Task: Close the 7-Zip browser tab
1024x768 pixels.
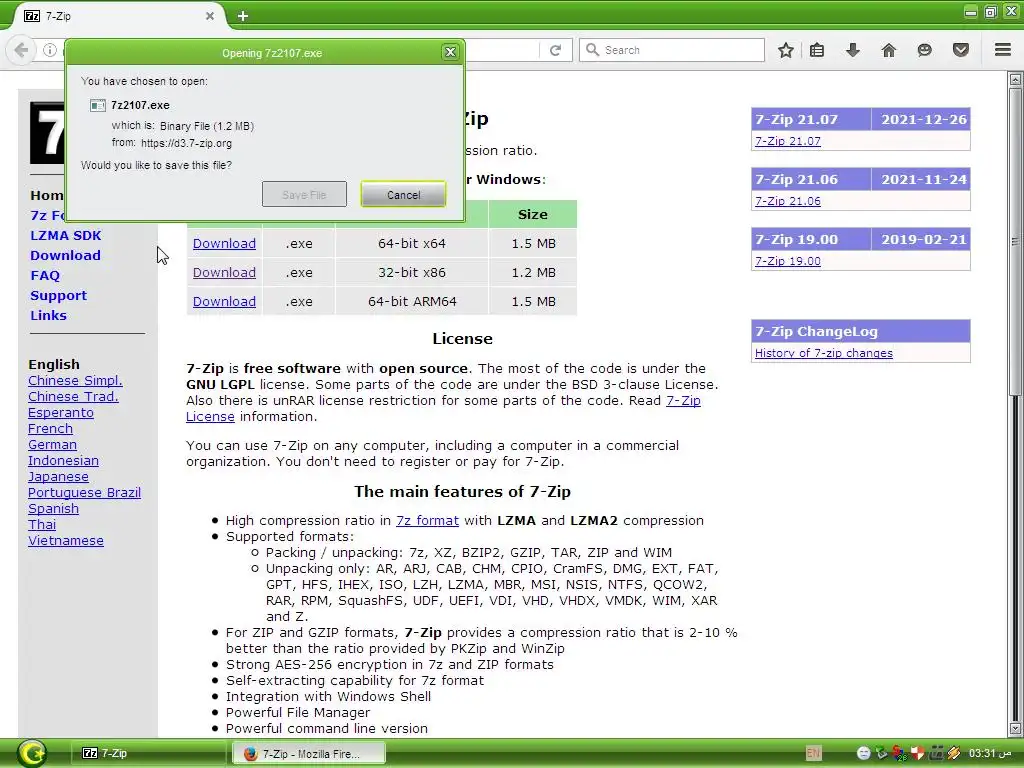Action: pos(210,16)
